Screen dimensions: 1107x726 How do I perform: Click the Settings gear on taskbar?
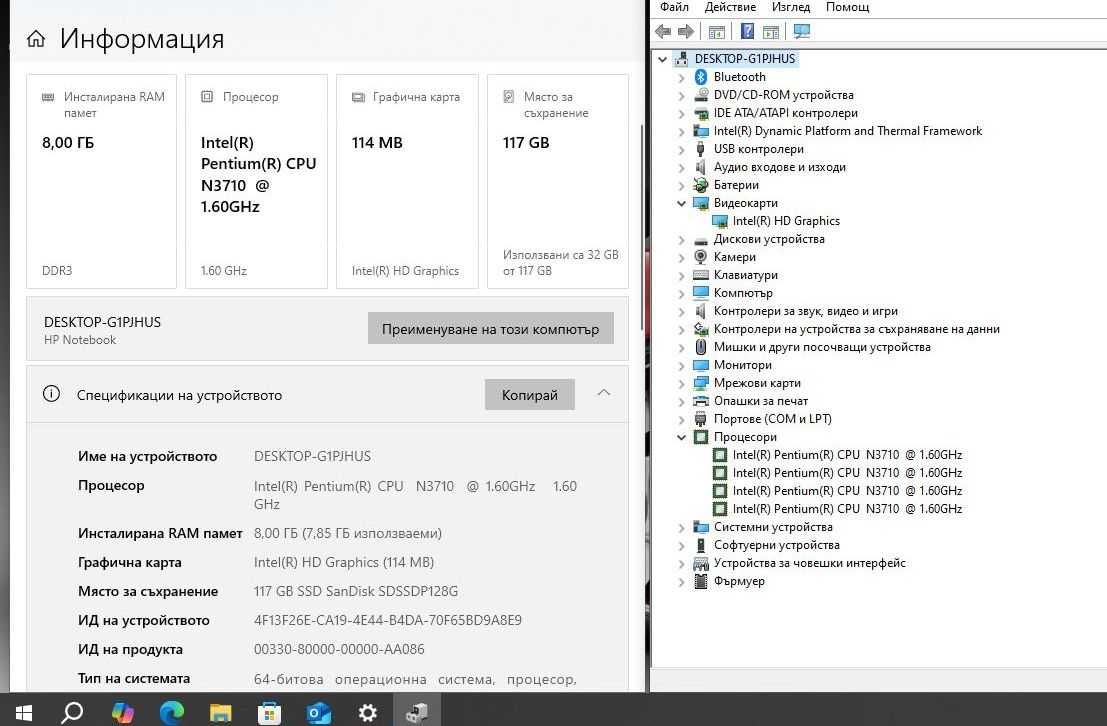(x=367, y=712)
